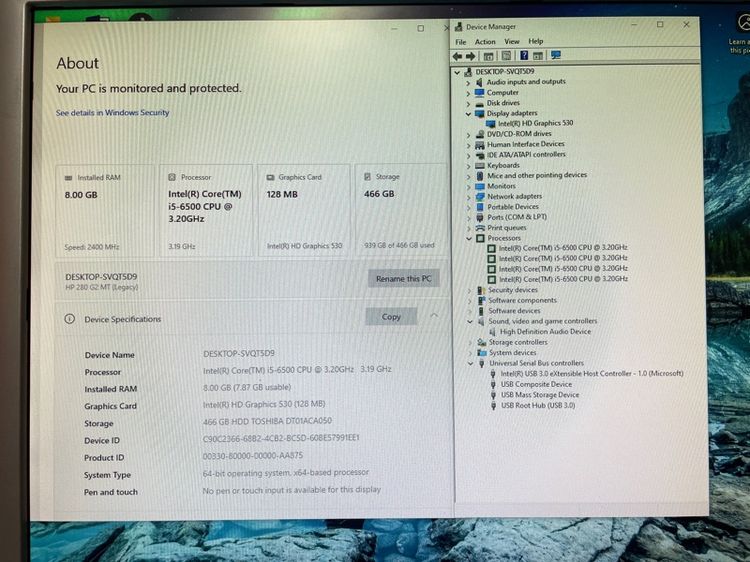Collapse Sound, video and game controllers
The width and height of the screenshot is (750, 562).
click(470, 322)
